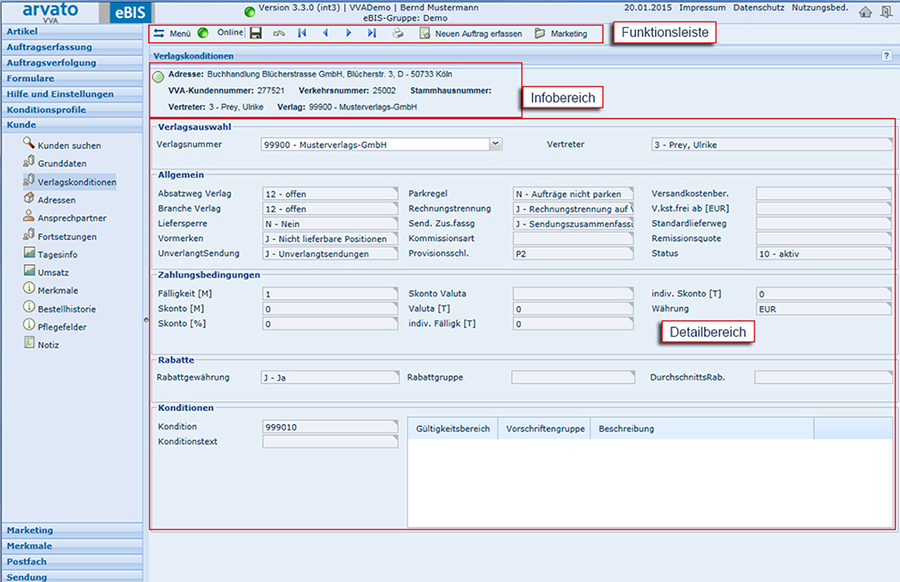Open the Impressum link

pos(702,7)
